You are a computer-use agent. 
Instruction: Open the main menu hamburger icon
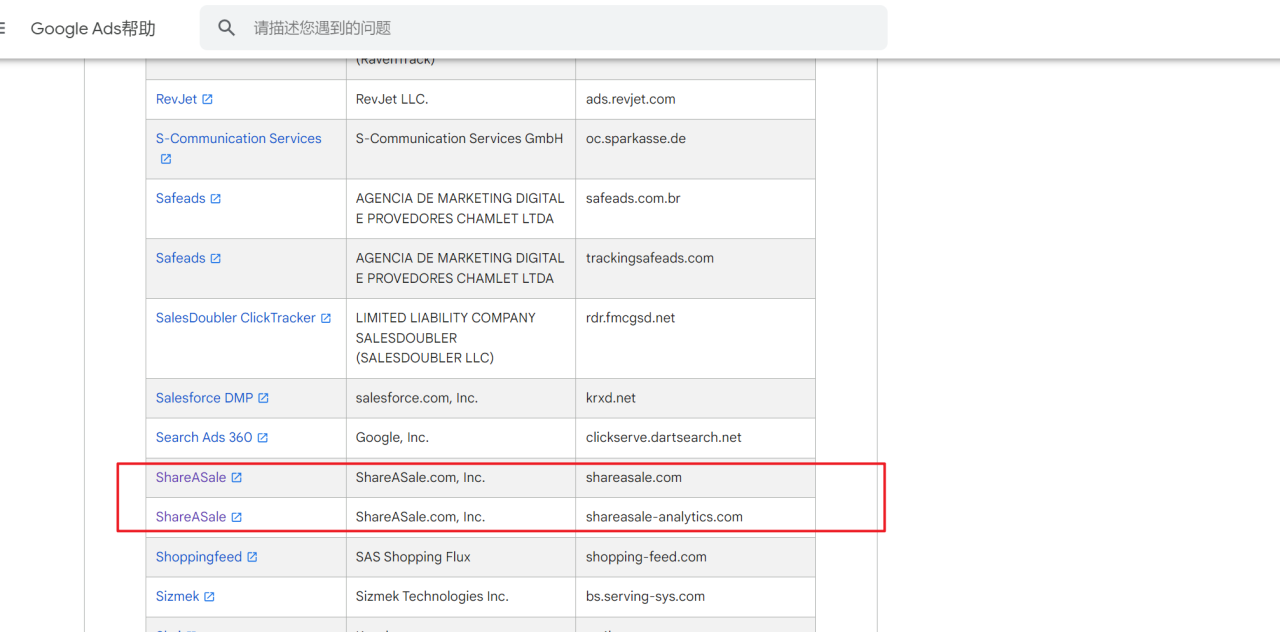click(3, 28)
